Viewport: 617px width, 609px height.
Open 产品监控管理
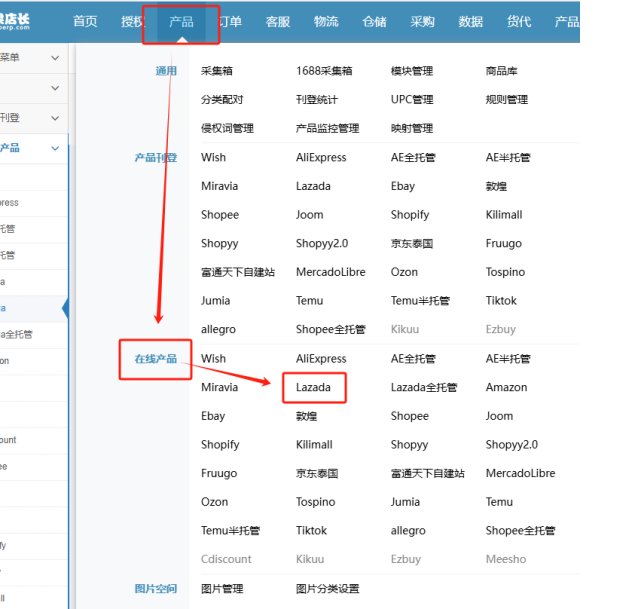click(327, 128)
